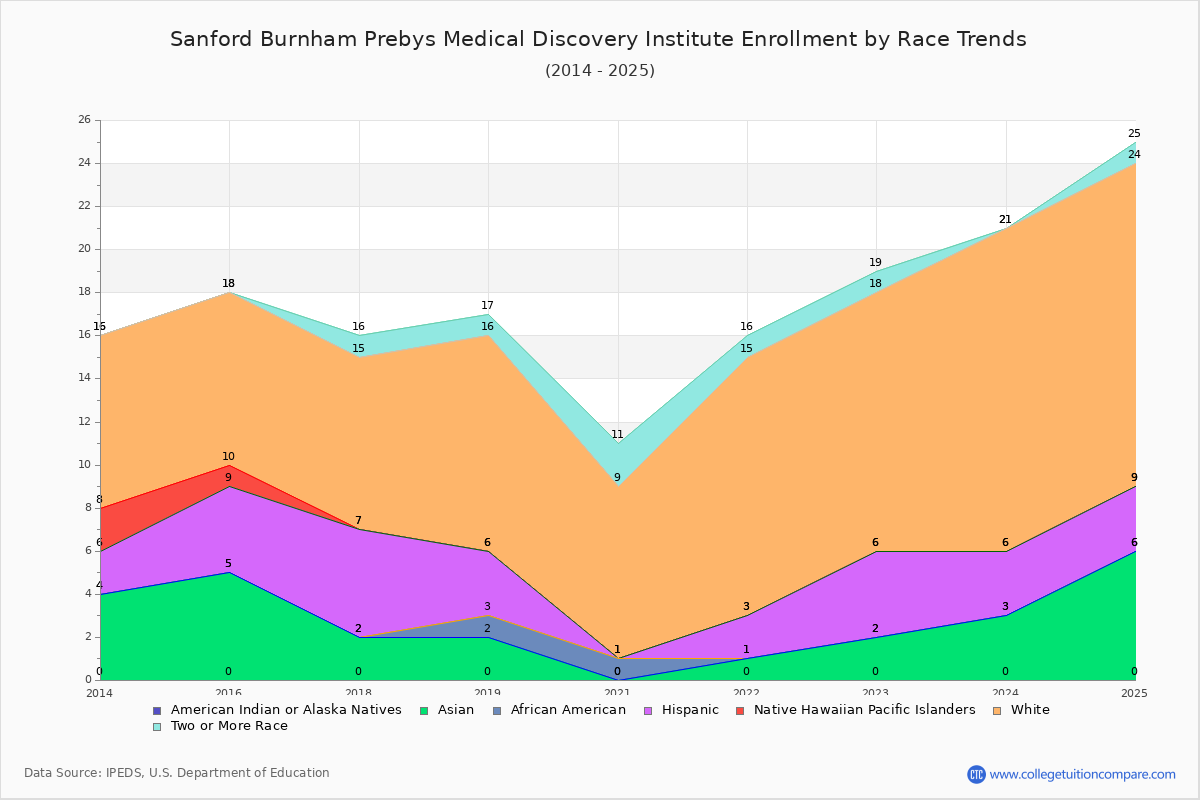
Task: Click the 2018 x-axis label
Action: pos(358,693)
